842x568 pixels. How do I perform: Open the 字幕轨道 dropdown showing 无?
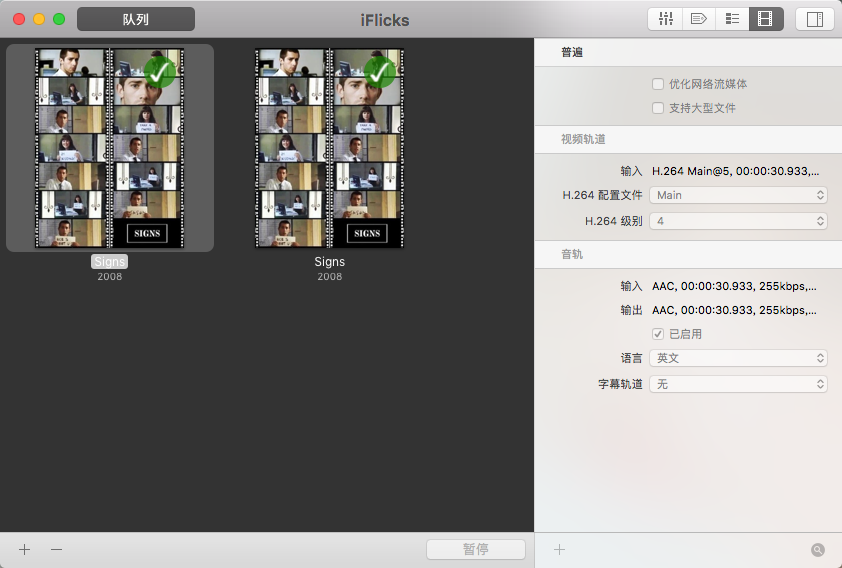click(738, 384)
